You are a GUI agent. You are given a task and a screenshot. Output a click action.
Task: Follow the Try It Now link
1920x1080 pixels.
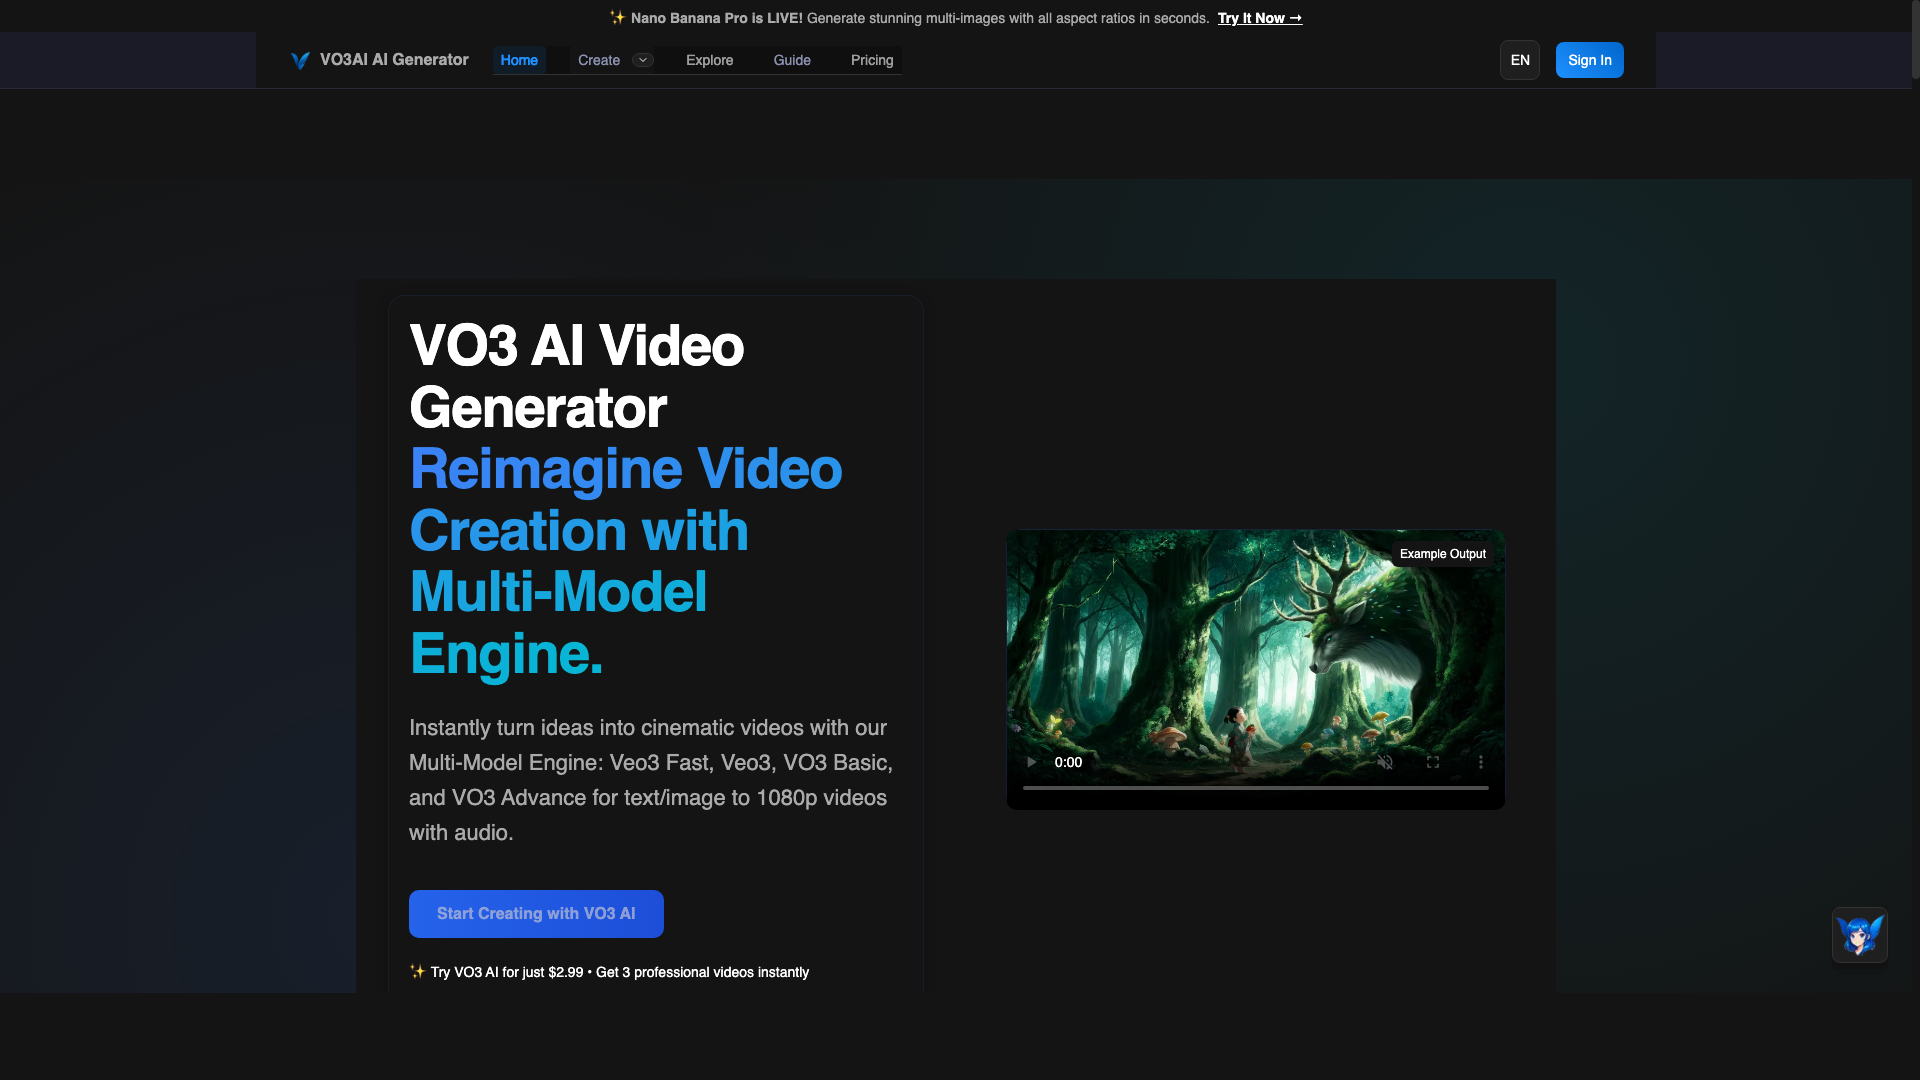click(1259, 18)
